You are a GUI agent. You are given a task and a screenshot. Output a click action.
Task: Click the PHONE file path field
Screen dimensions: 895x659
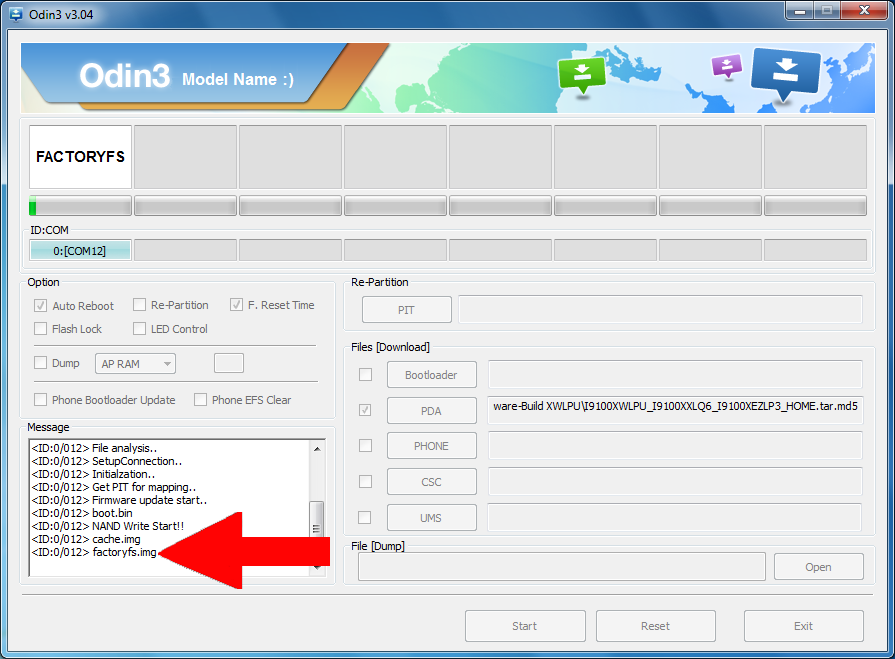[x=675, y=446]
